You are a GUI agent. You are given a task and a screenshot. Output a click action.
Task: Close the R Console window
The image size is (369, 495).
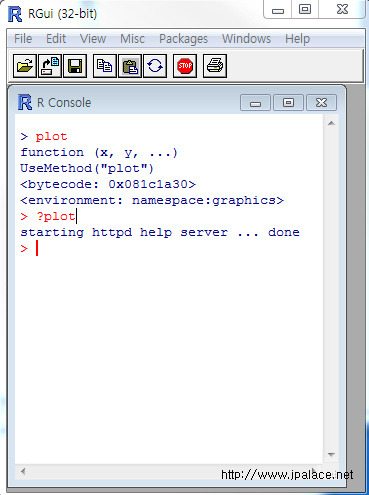tap(321, 103)
